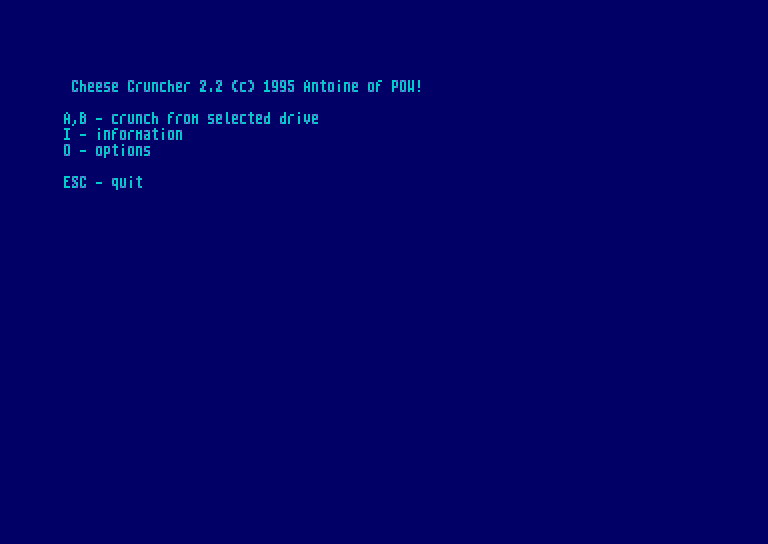Click the letter 'B' drive key label
Viewport: 768px width, 544px height.
83,119
